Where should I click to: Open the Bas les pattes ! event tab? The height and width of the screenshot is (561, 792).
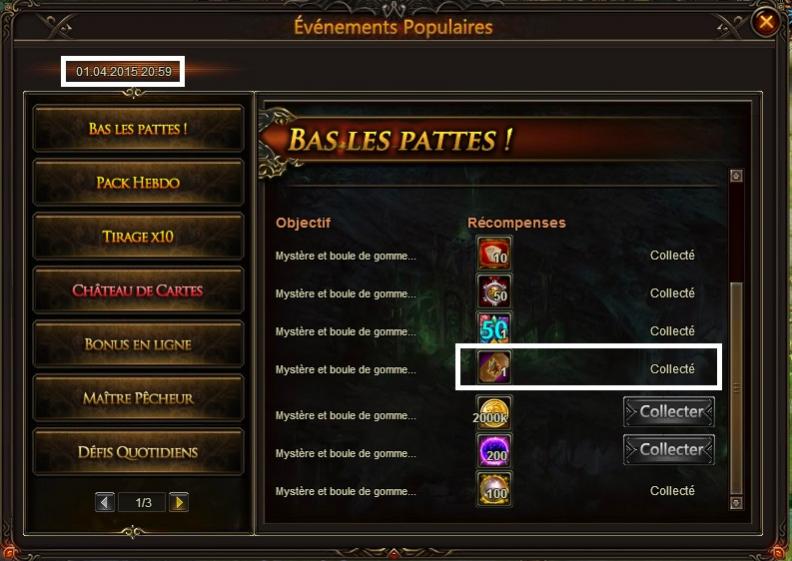138,128
